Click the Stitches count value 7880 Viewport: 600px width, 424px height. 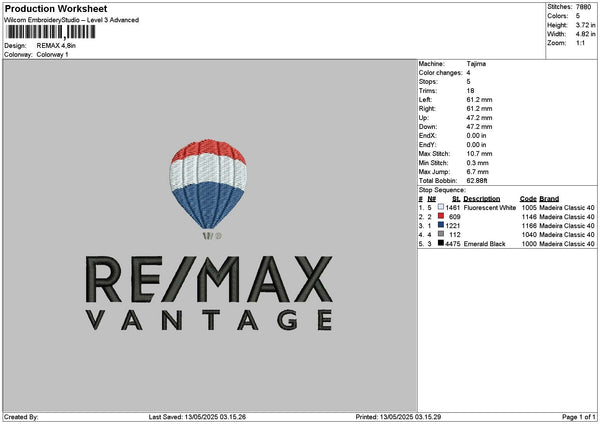pos(585,6)
